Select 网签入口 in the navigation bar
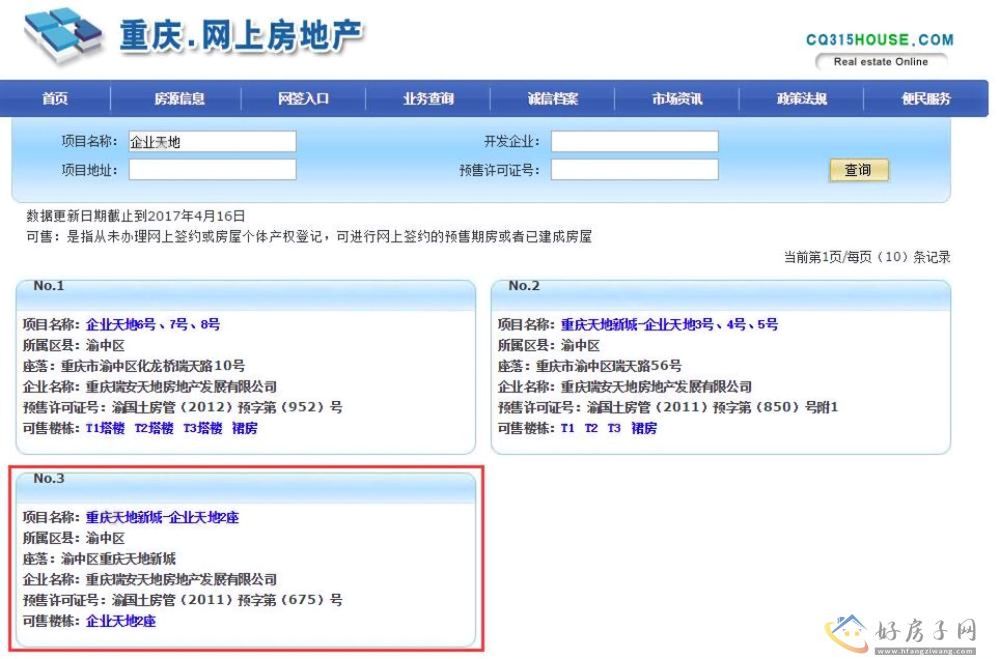This screenshot has height=659, width=1000. pyautogui.click(x=303, y=99)
